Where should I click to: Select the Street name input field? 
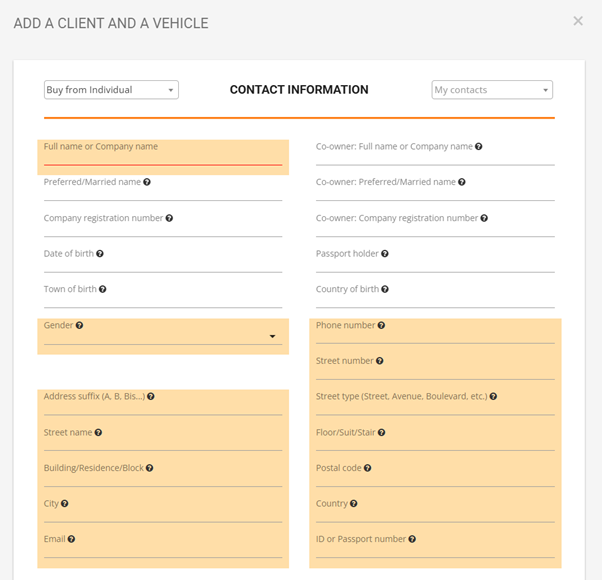tap(163, 444)
